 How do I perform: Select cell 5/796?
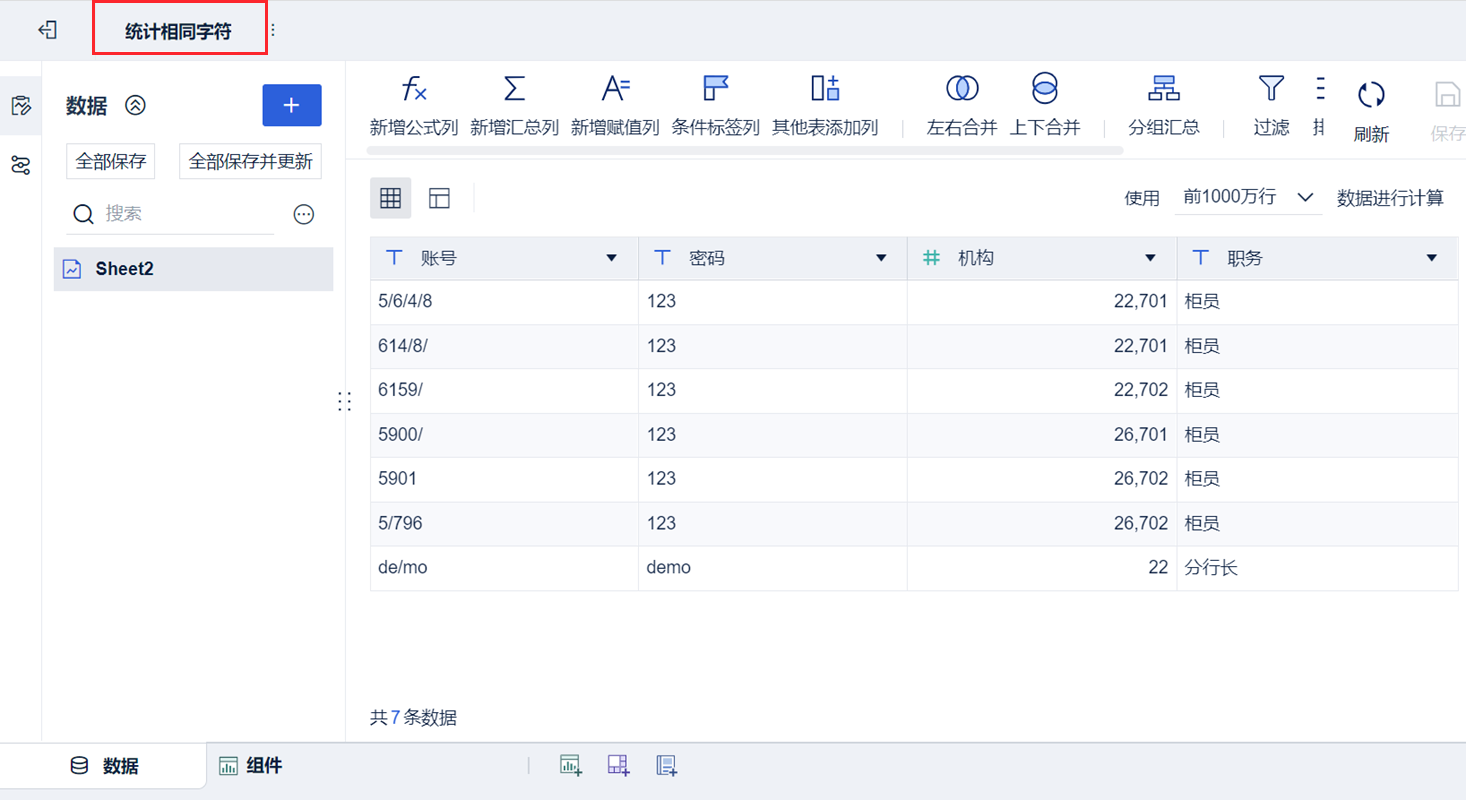click(504, 523)
